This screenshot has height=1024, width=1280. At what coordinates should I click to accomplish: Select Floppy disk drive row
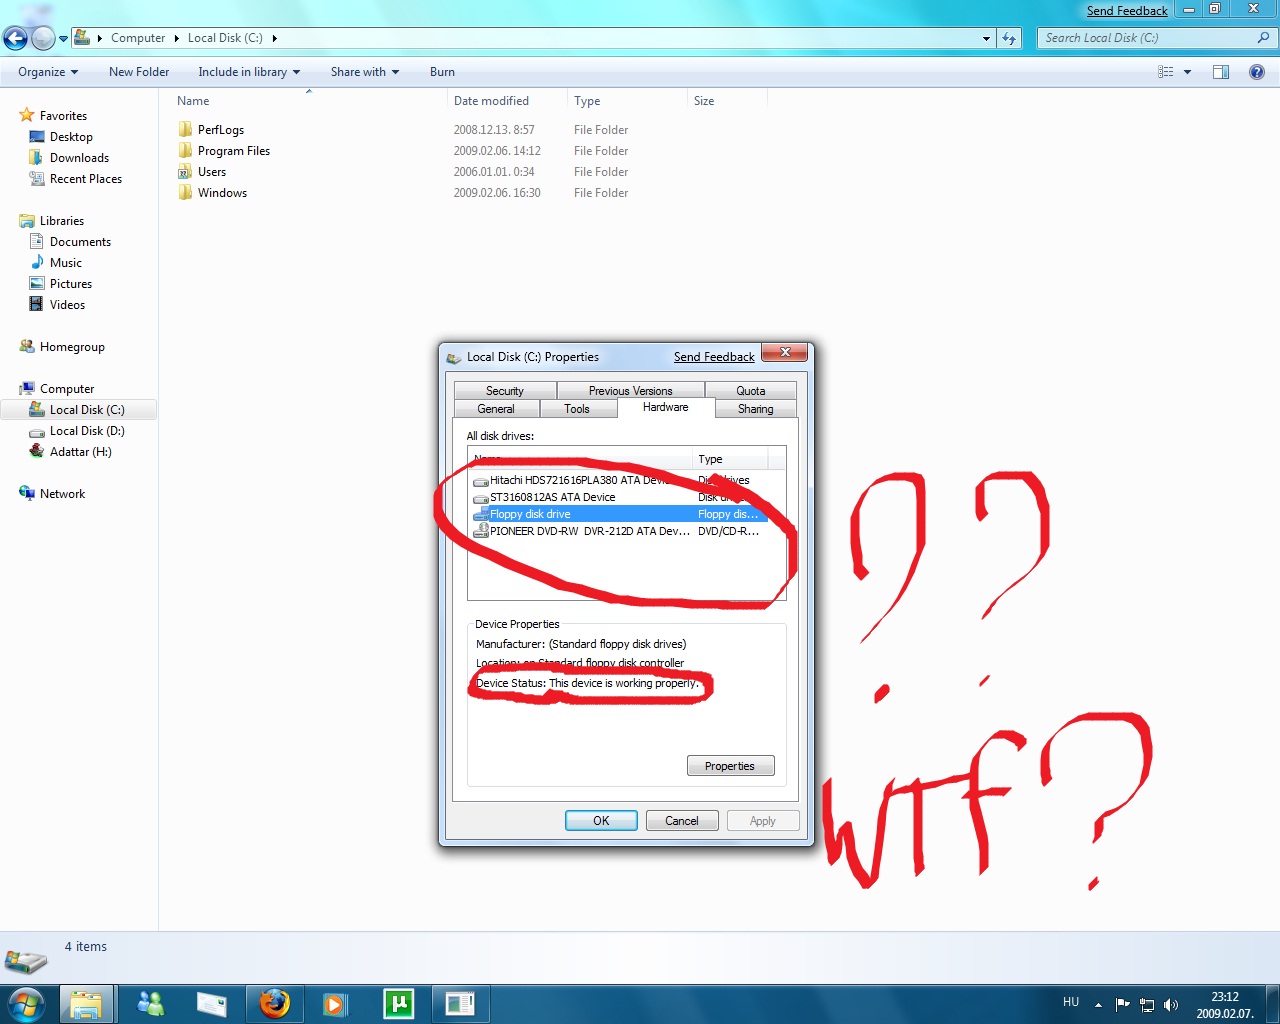(620, 514)
